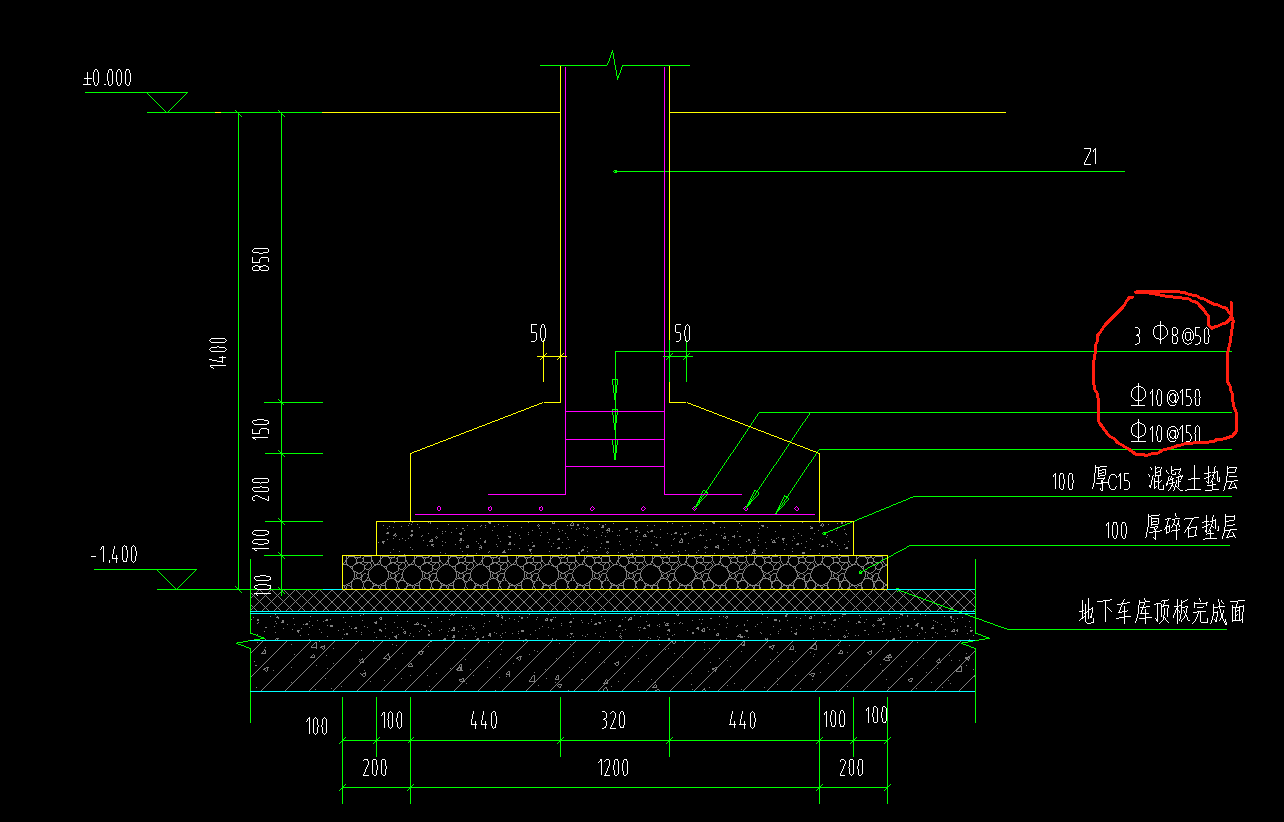Select the -1.400 elevation label

point(114,556)
